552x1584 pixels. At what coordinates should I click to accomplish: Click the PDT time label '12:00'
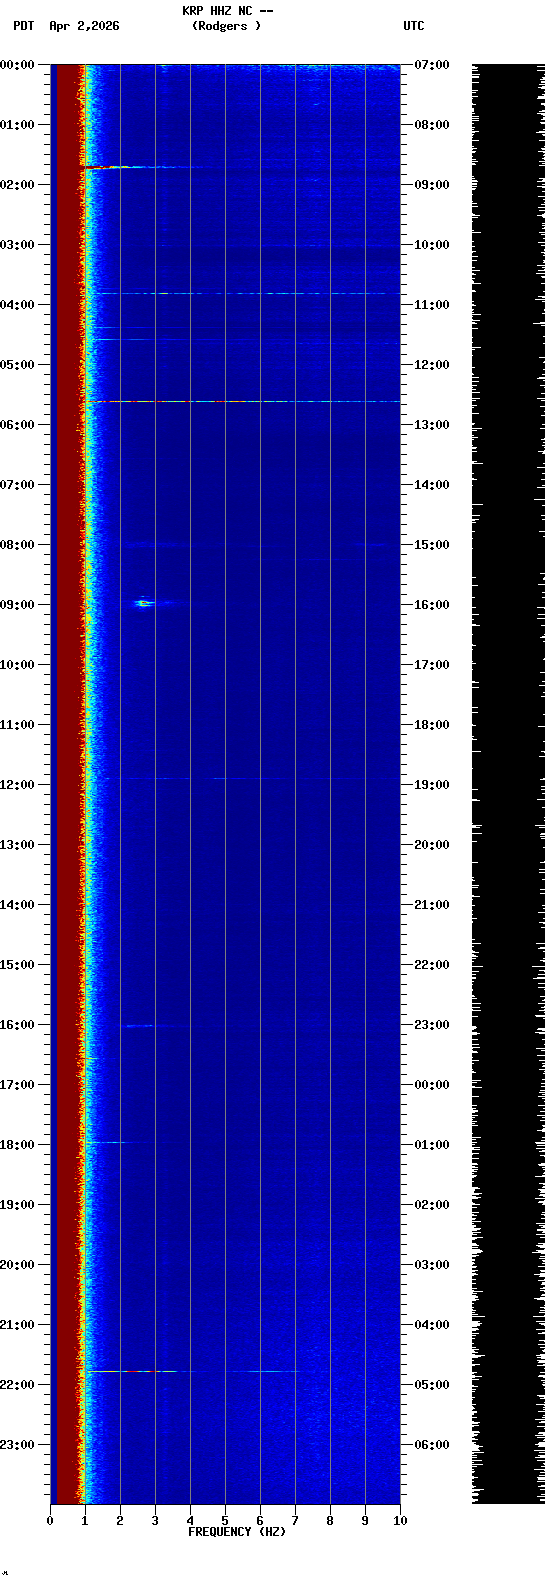point(17,785)
